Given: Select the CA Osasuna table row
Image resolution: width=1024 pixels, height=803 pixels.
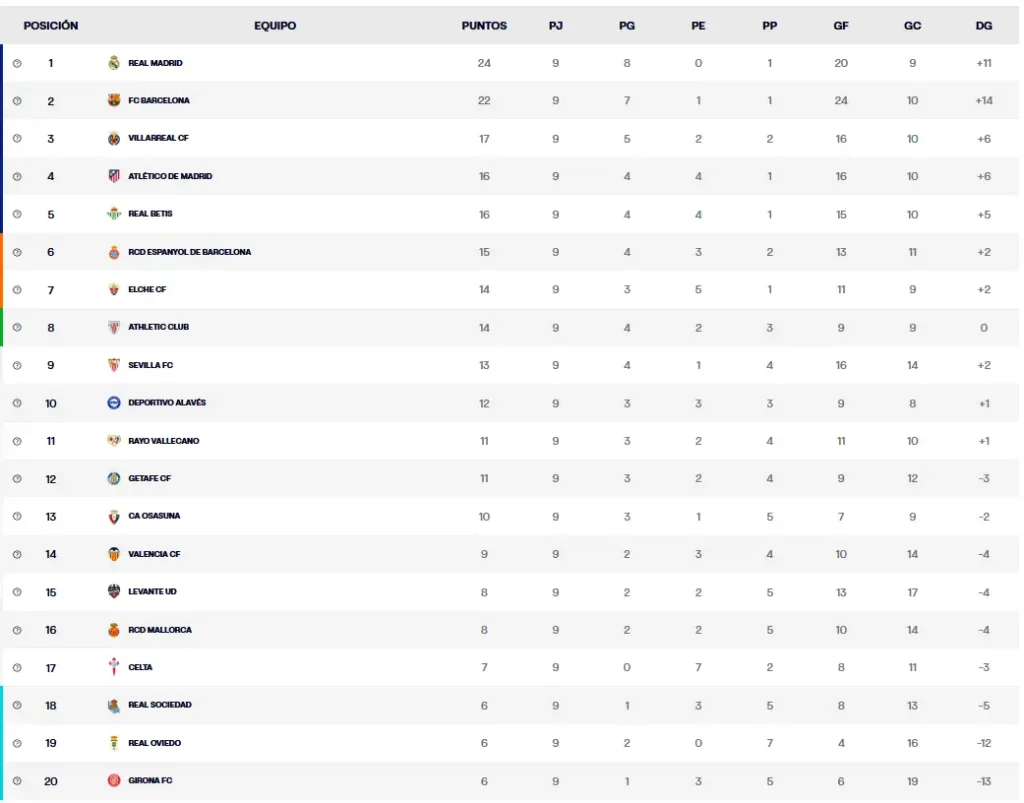Looking at the screenshot, I should tap(500, 516).
